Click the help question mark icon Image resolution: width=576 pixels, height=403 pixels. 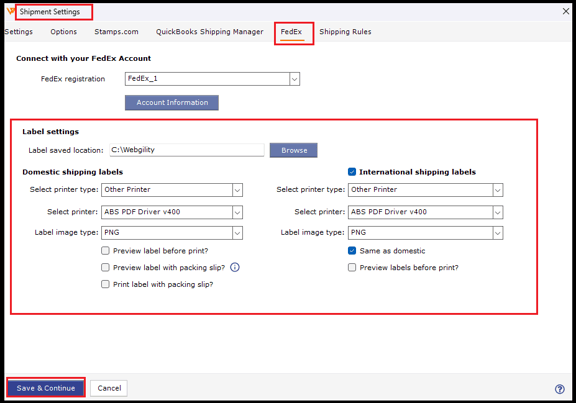[x=559, y=389]
